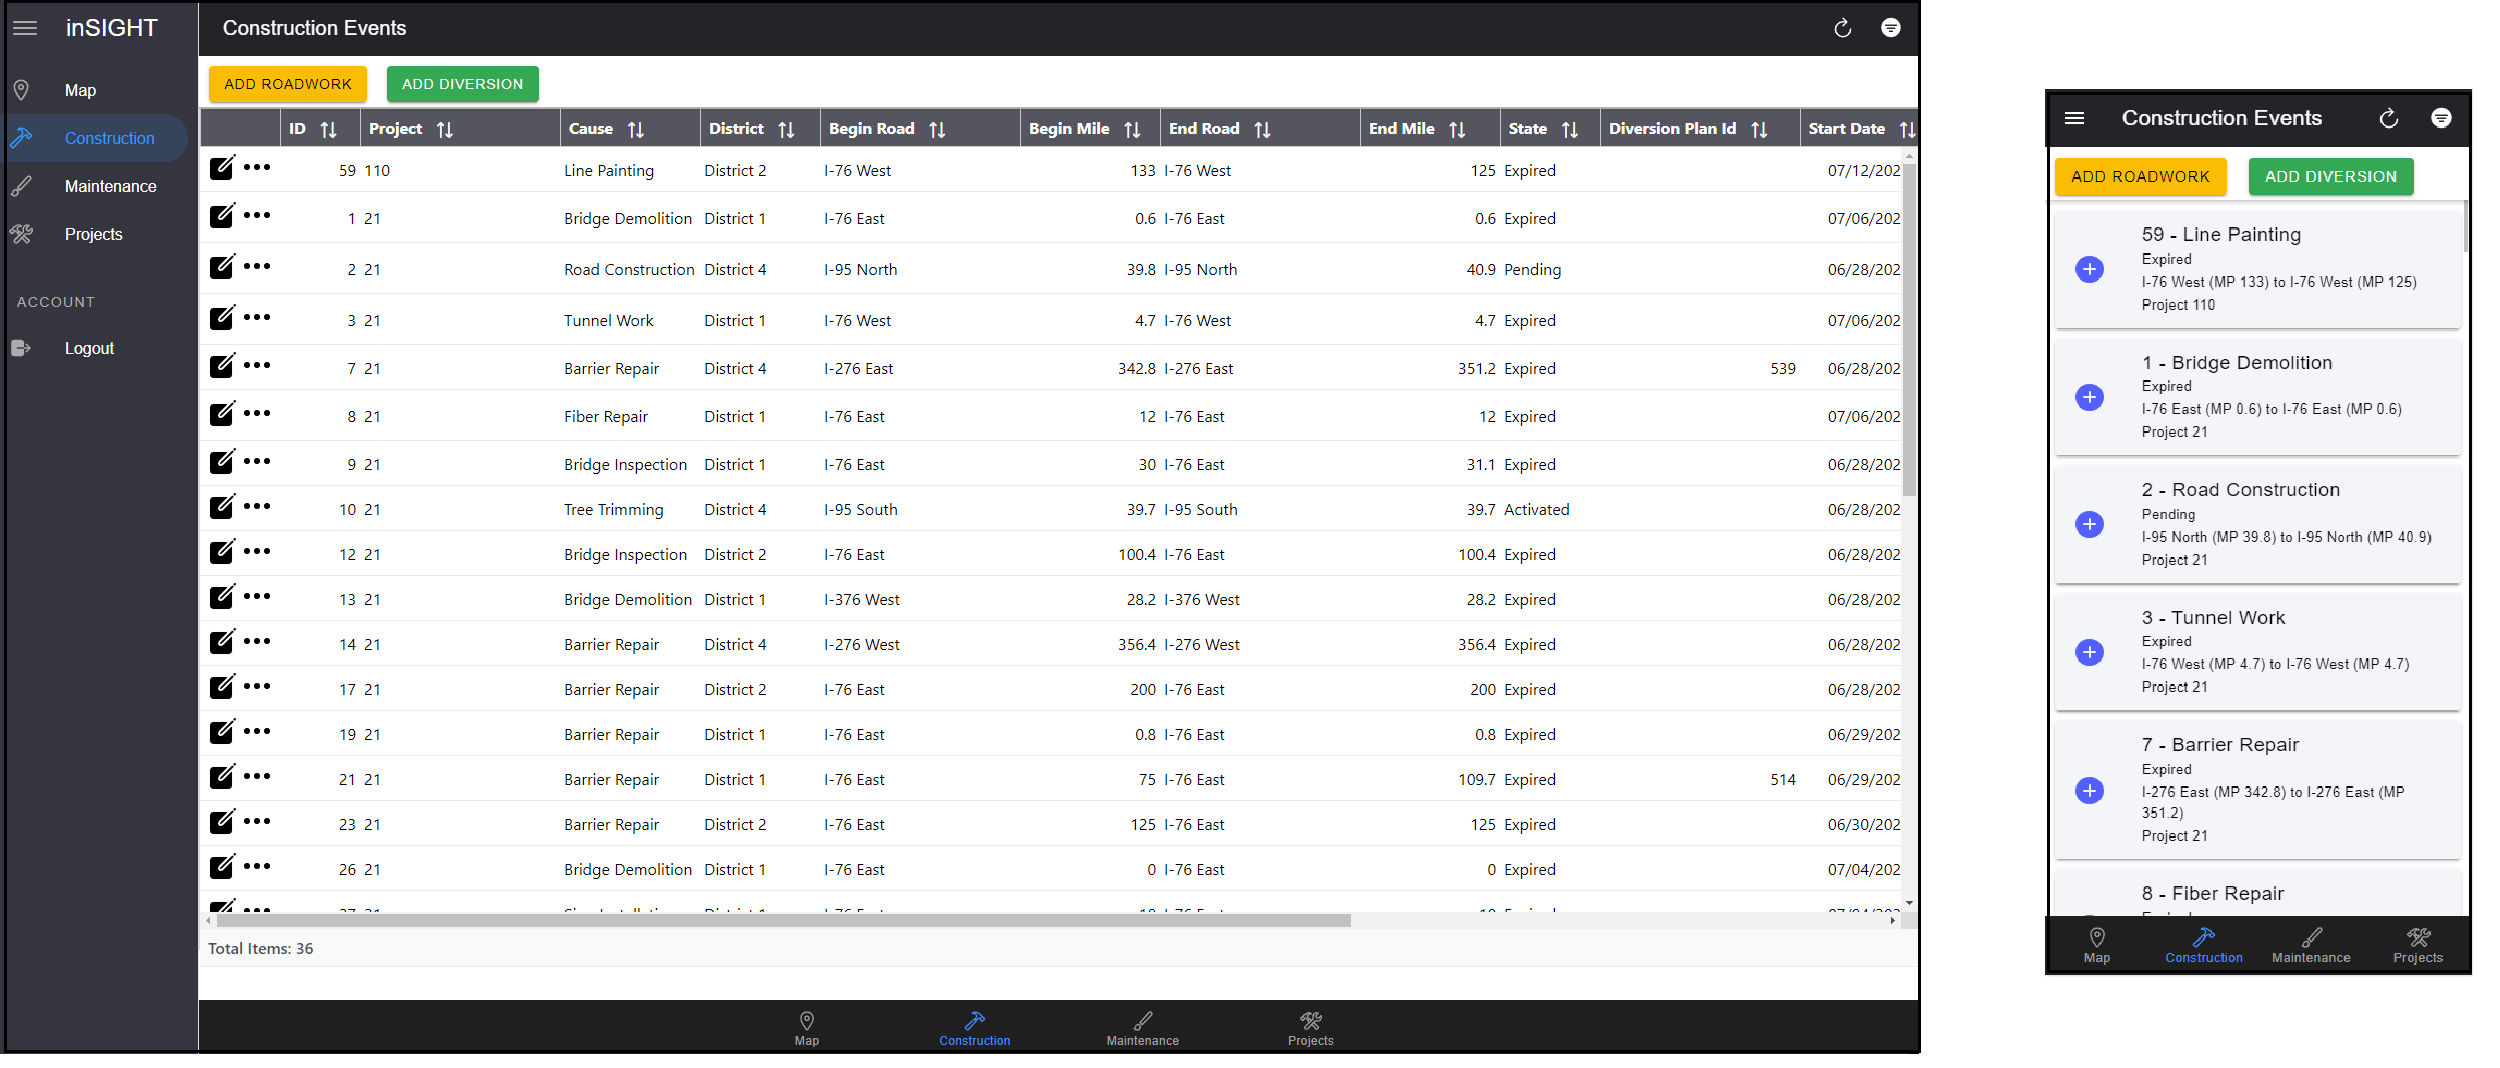This screenshot has width=2500, height=1068.
Task: Edit the Fiber Repair event row 8
Action: pyautogui.click(x=222, y=413)
